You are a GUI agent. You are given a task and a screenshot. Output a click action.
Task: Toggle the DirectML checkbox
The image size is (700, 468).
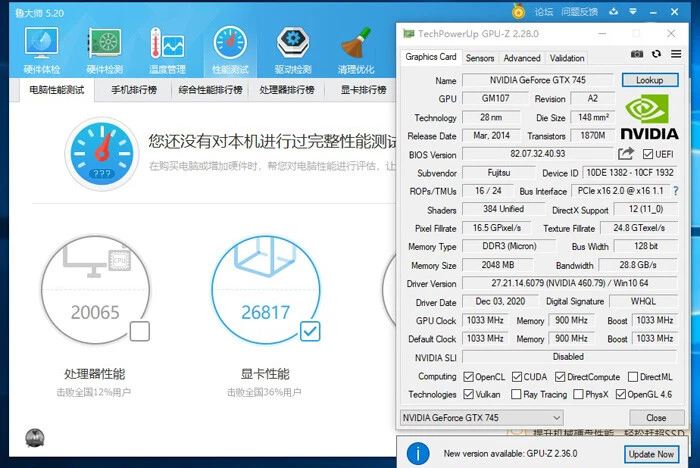[633, 377]
